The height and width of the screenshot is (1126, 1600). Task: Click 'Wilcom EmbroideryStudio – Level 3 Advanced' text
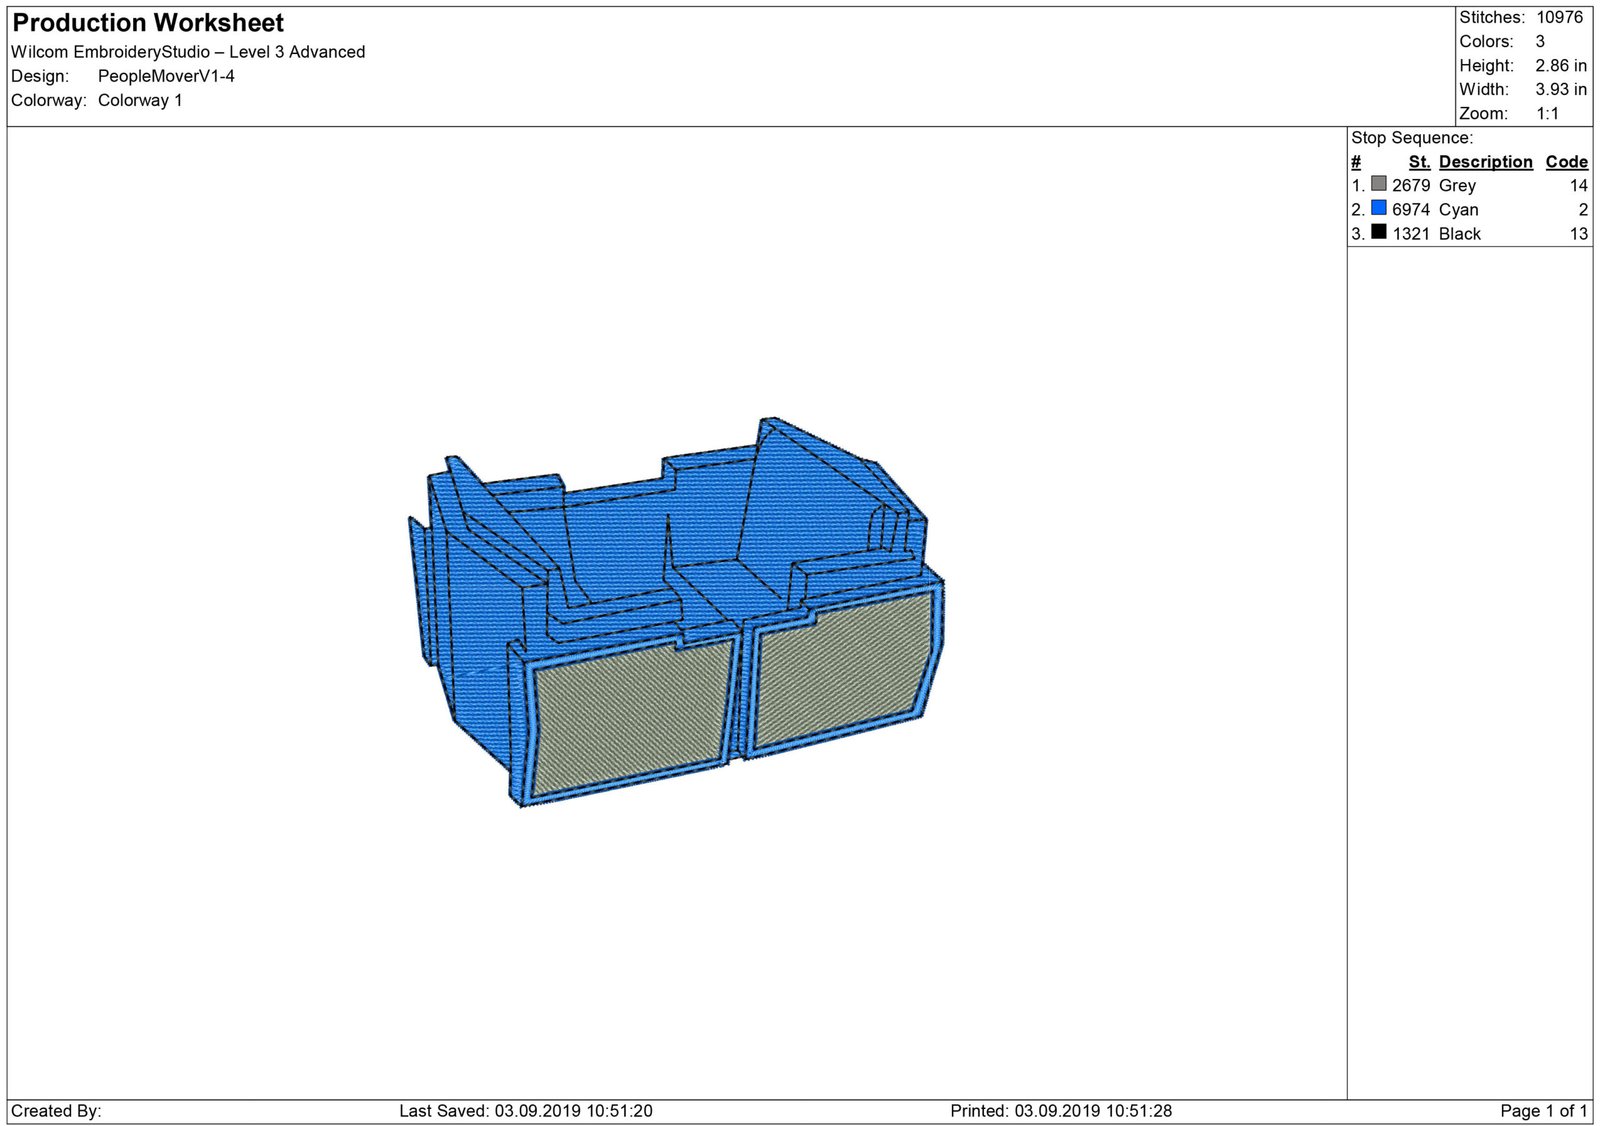click(188, 52)
